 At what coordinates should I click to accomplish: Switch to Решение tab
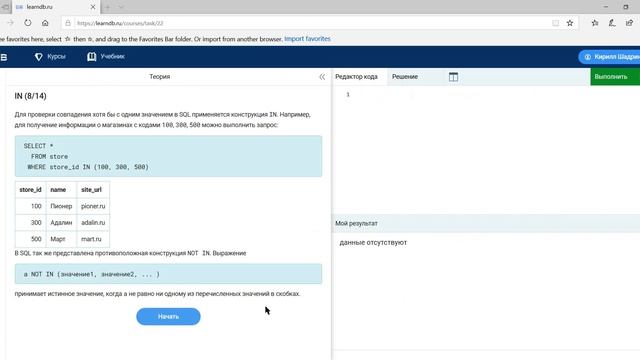[405, 77]
